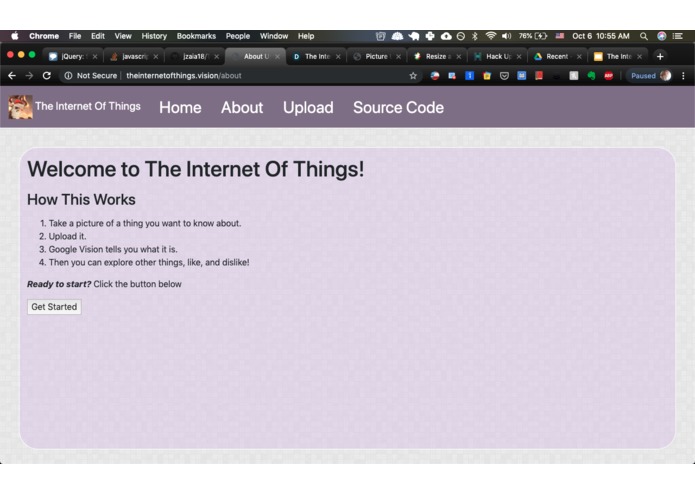Switch to the jzaia18 GitHub tab
This screenshot has height=494, width=695.
[x=194, y=56]
